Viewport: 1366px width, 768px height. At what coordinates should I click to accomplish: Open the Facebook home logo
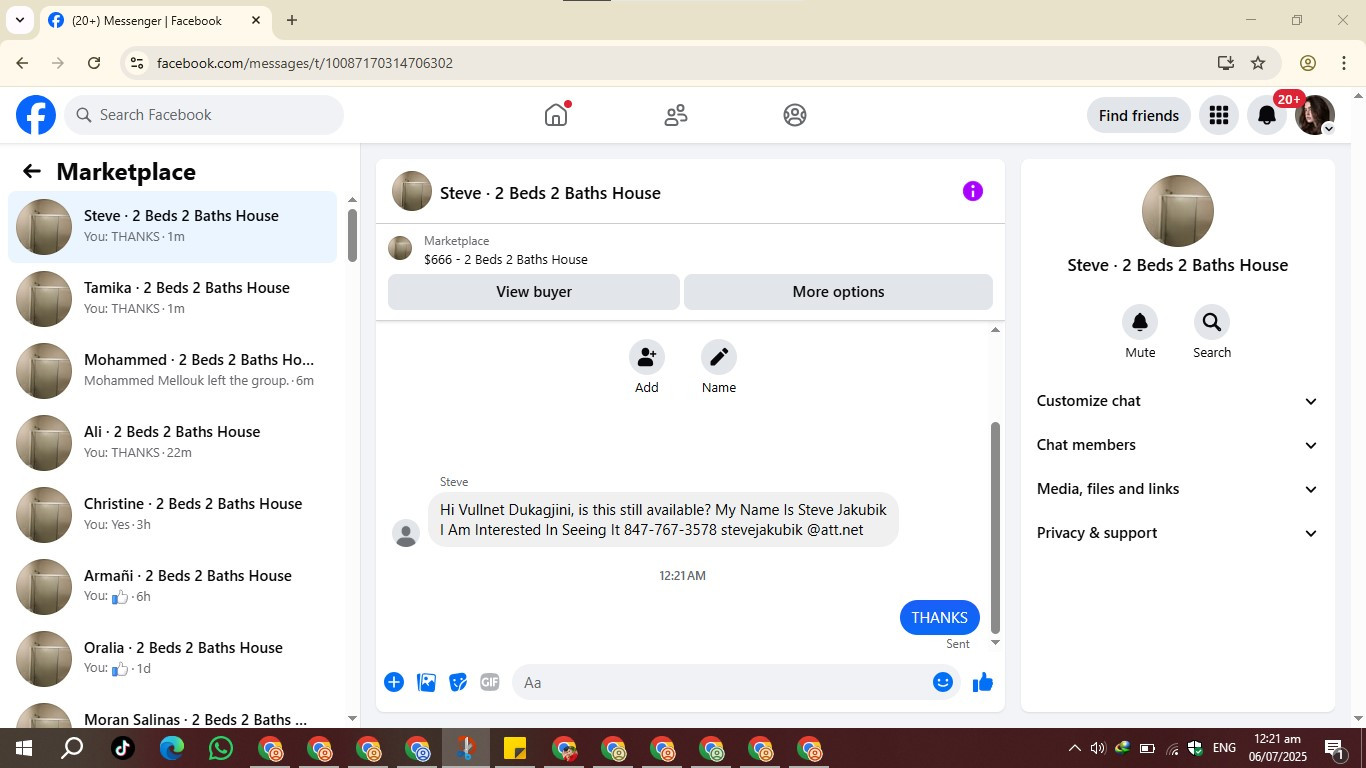(x=36, y=115)
